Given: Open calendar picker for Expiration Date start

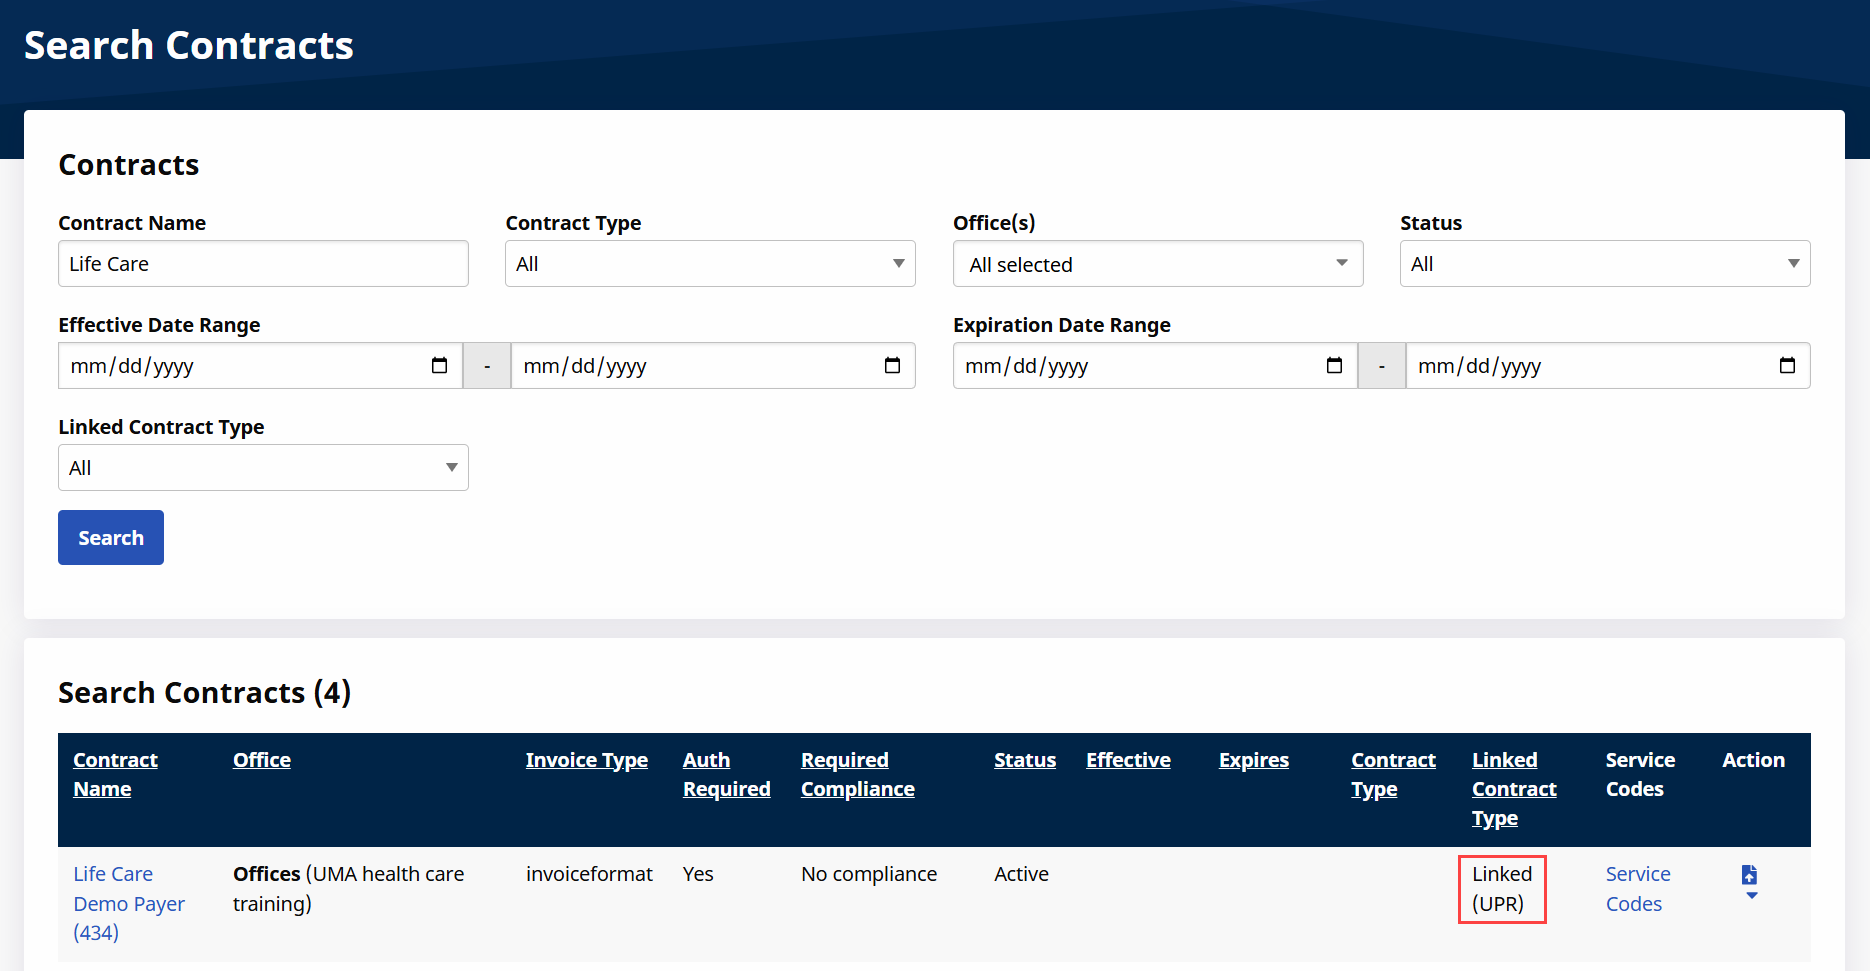Looking at the screenshot, I should click(1334, 366).
